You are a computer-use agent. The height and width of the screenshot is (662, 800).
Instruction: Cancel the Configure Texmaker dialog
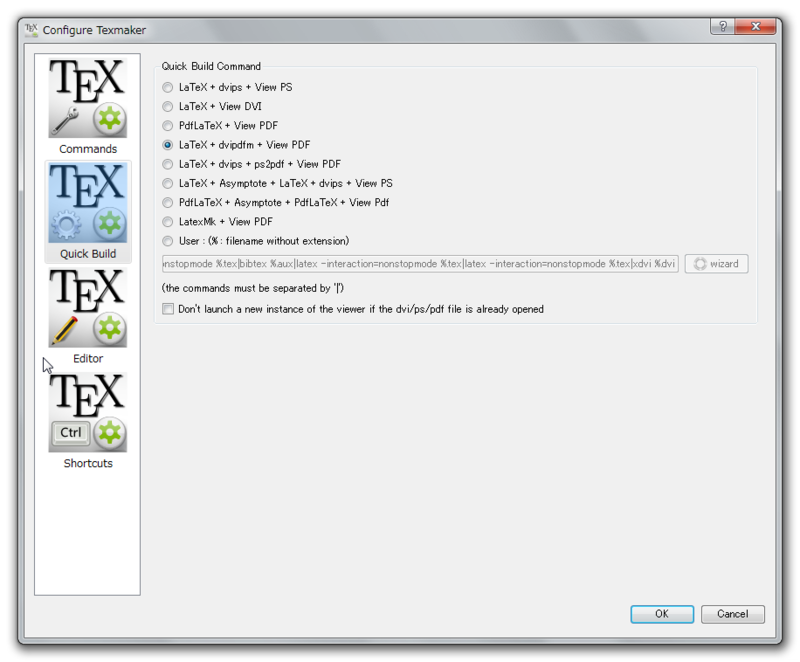tap(733, 614)
